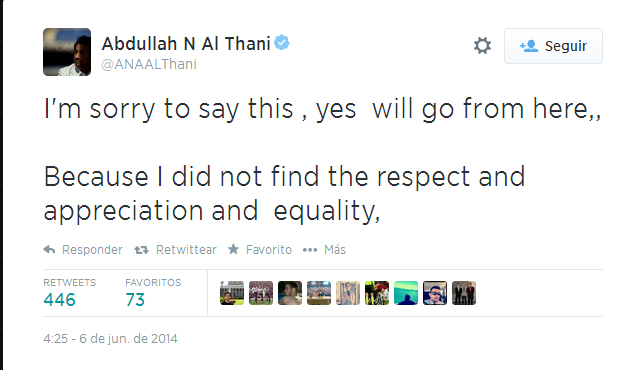Screen dimensions: 641x370
Task: Open last avatar with two men
Action: pyautogui.click(x=464, y=293)
